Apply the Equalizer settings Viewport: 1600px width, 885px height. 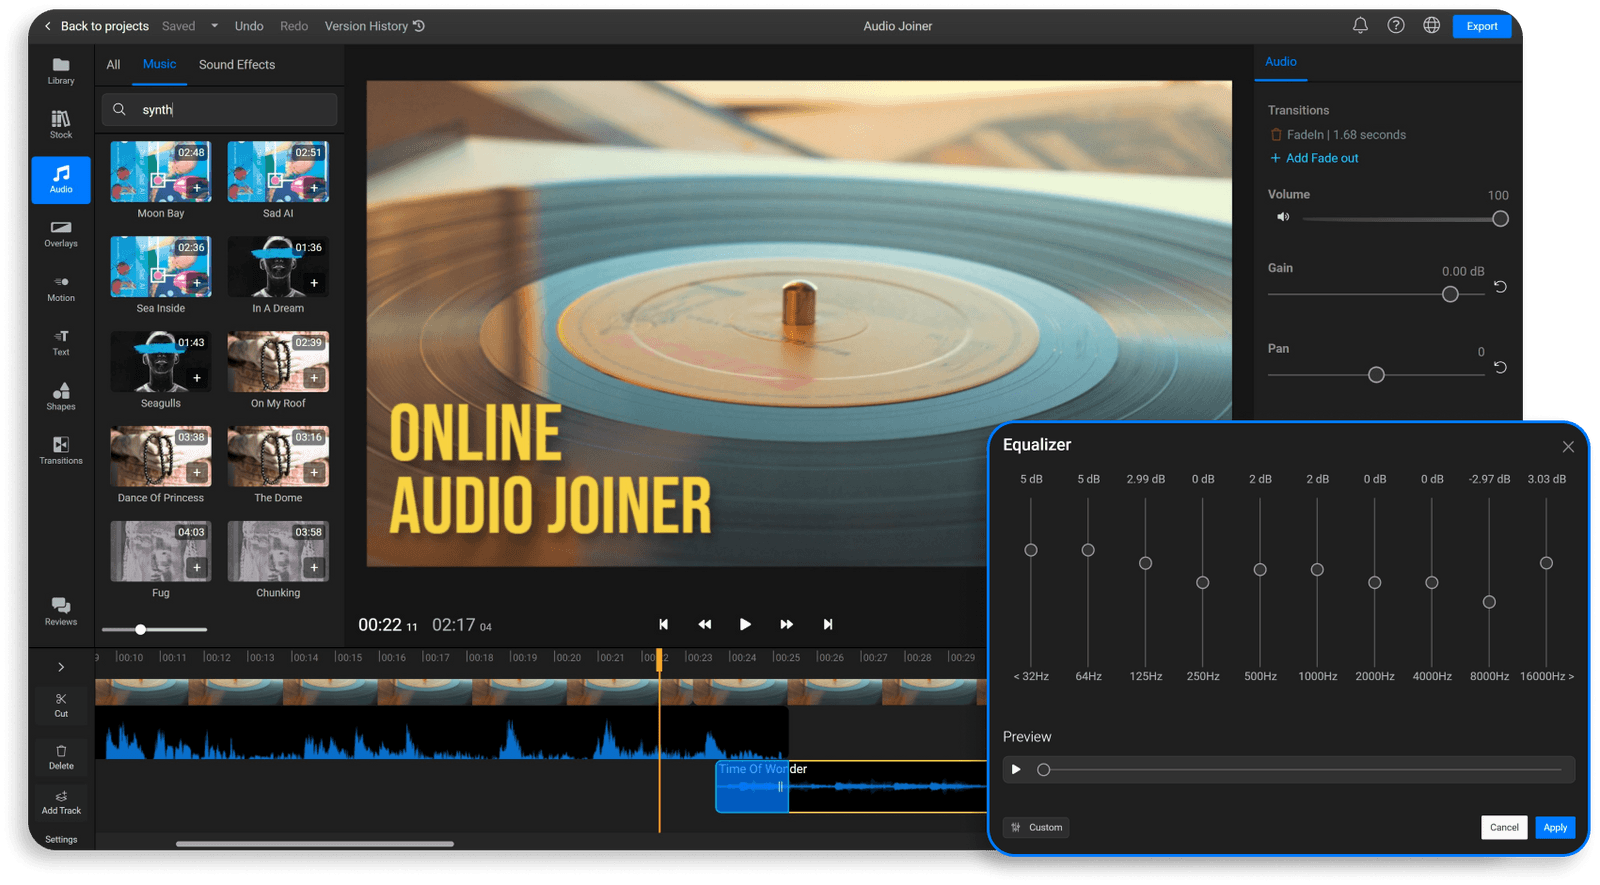coord(1555,827)
